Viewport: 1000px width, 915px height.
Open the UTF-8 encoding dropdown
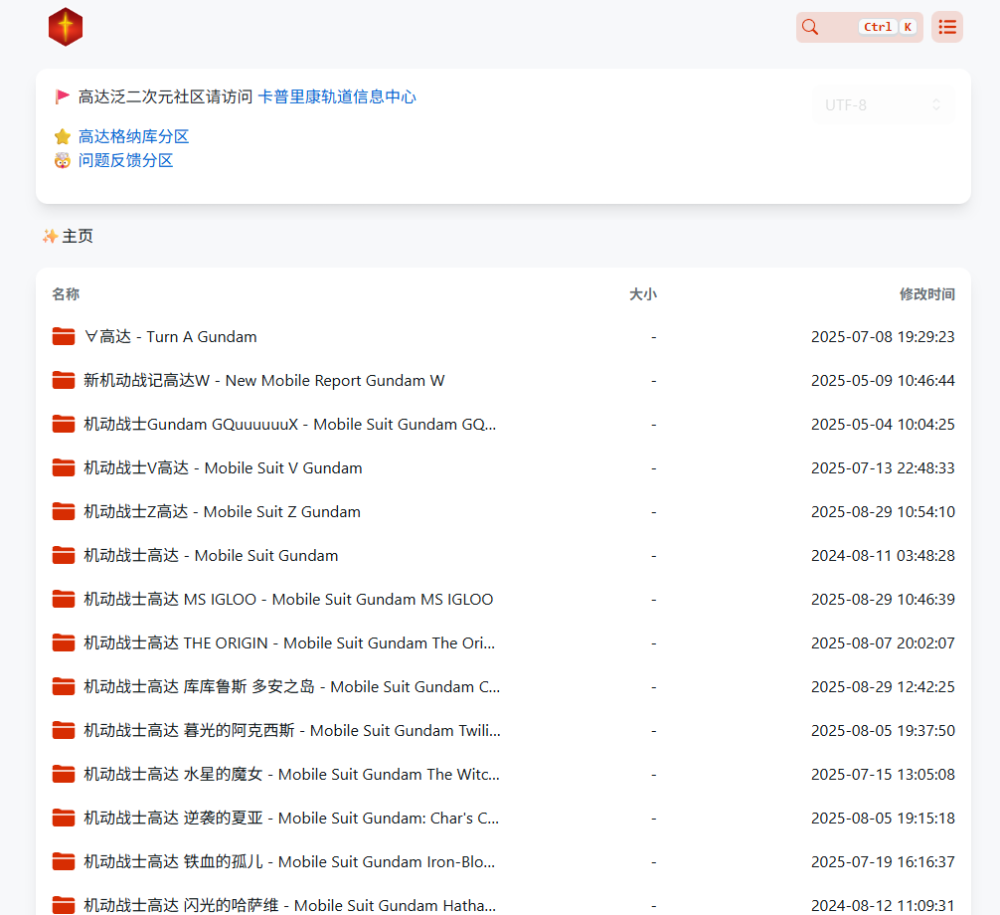[883, 105]
